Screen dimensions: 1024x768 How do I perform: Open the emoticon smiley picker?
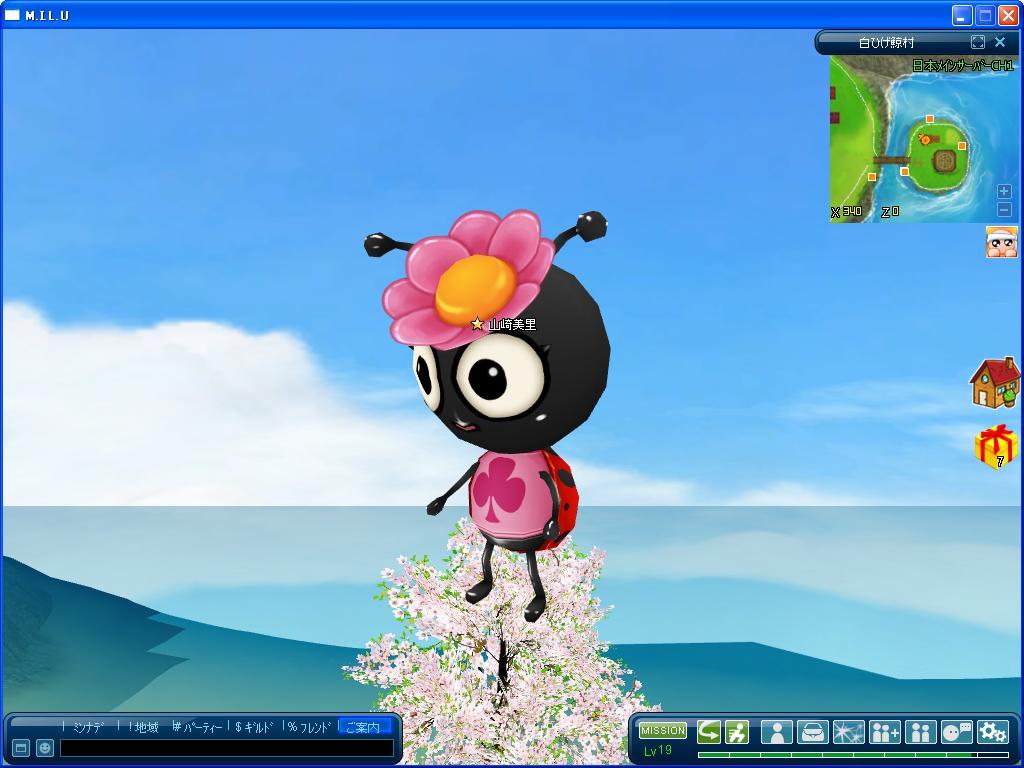[x=45, y=747]
